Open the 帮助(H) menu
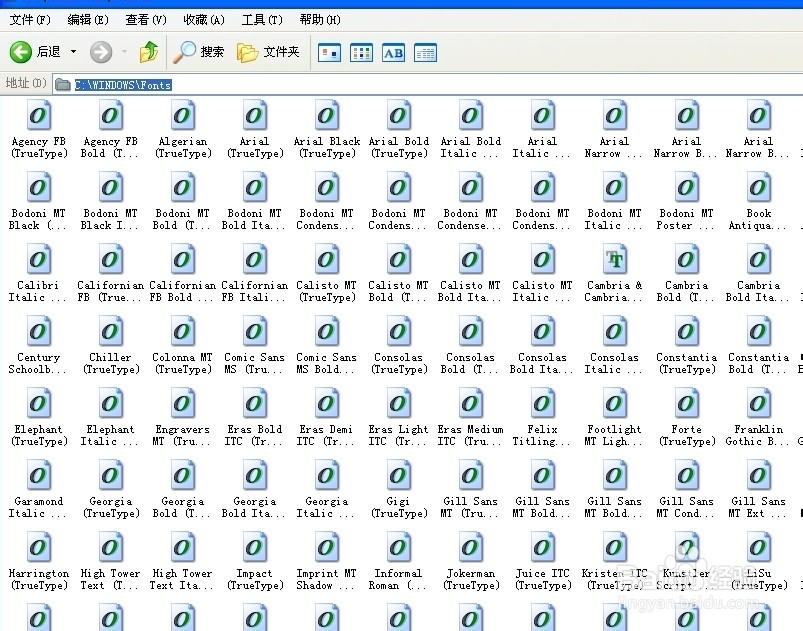 click(320, 20)
